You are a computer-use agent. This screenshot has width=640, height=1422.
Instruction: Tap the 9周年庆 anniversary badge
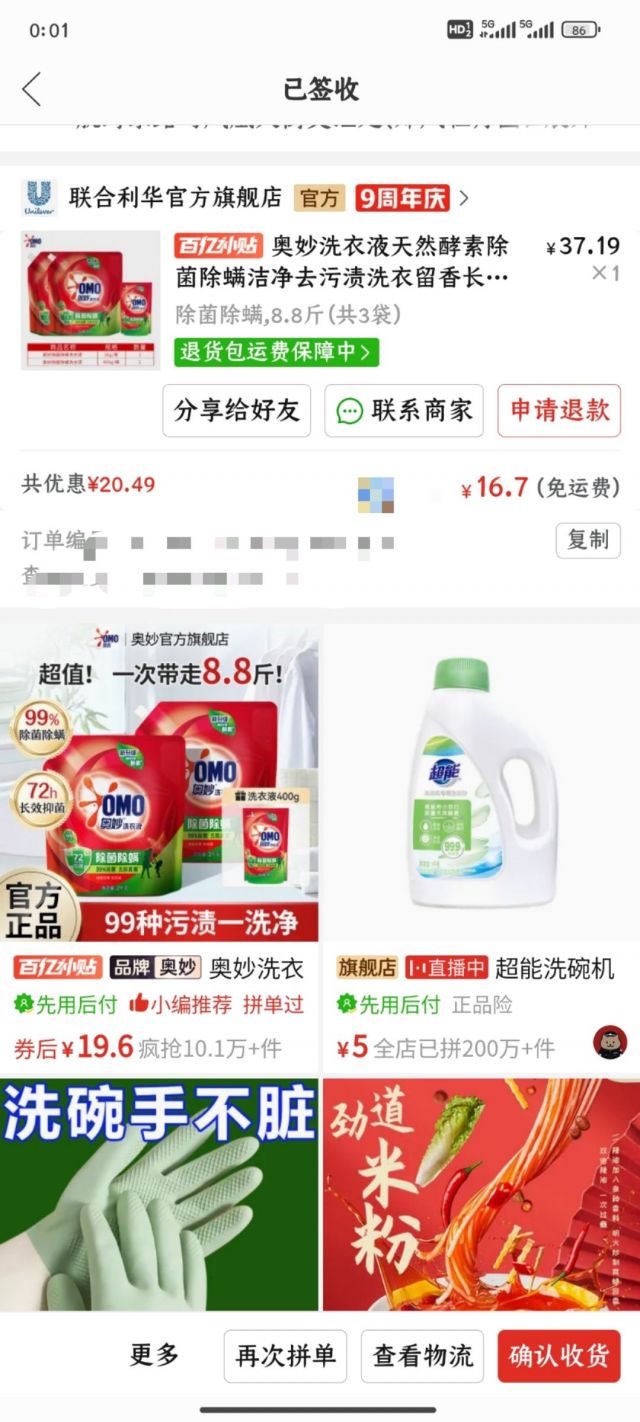pos(402,198)
